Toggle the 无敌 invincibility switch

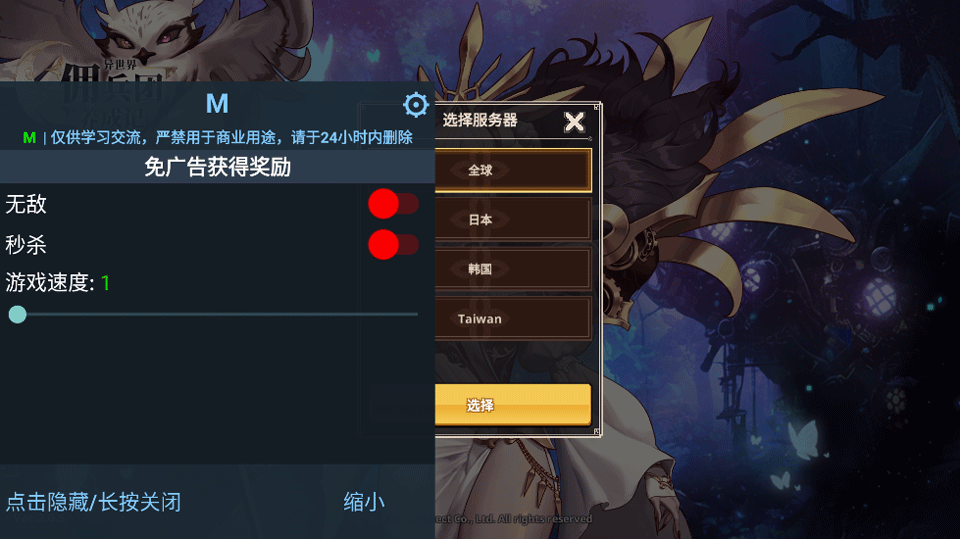click(x=393, y=204)
